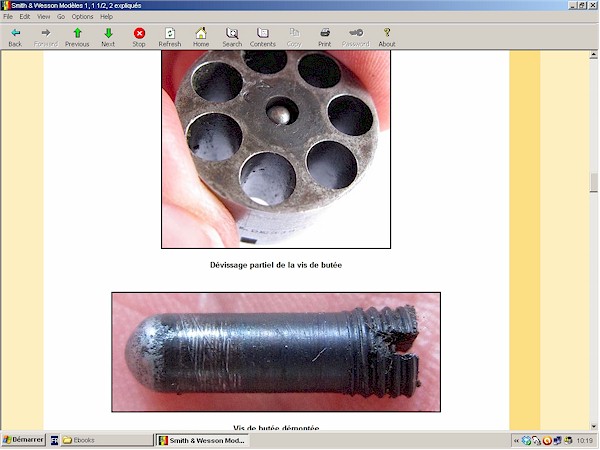Open the Search tool in the toolbar
The image size is (600, 450).
tap(232, 33)
